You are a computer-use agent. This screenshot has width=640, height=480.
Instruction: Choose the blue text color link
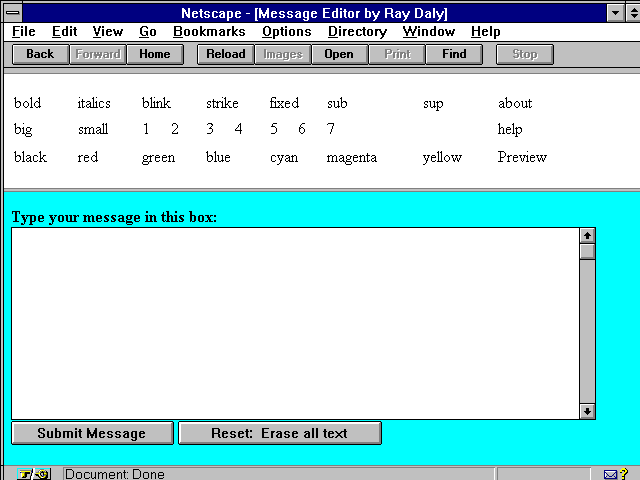point(218,157)
